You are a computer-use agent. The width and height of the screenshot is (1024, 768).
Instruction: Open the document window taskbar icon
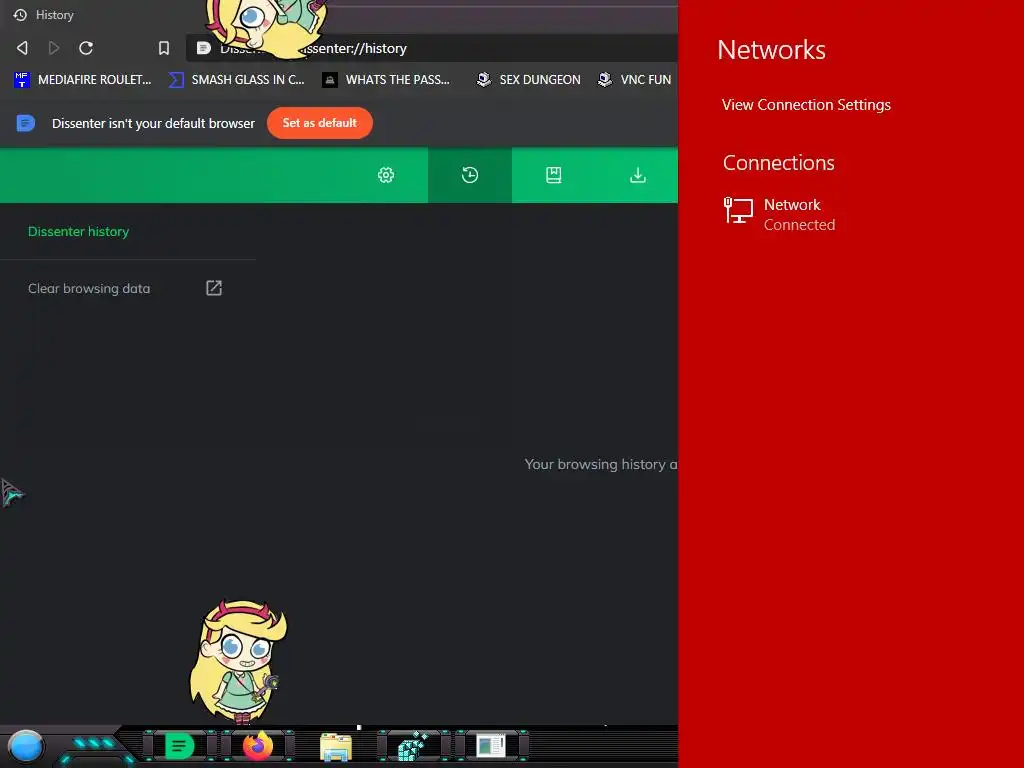tap(491, 746)
